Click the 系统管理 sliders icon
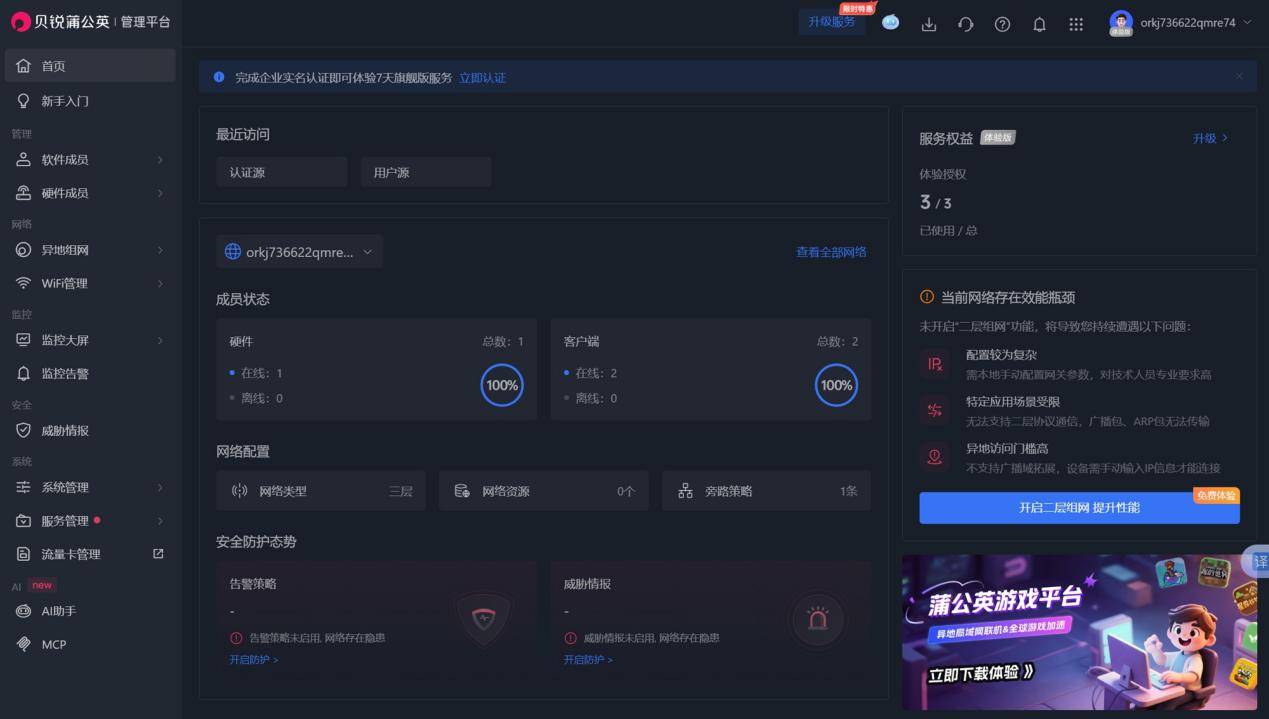Viewport: 1269px width, 719px height. pyautogui.click(x=23, y=487)
